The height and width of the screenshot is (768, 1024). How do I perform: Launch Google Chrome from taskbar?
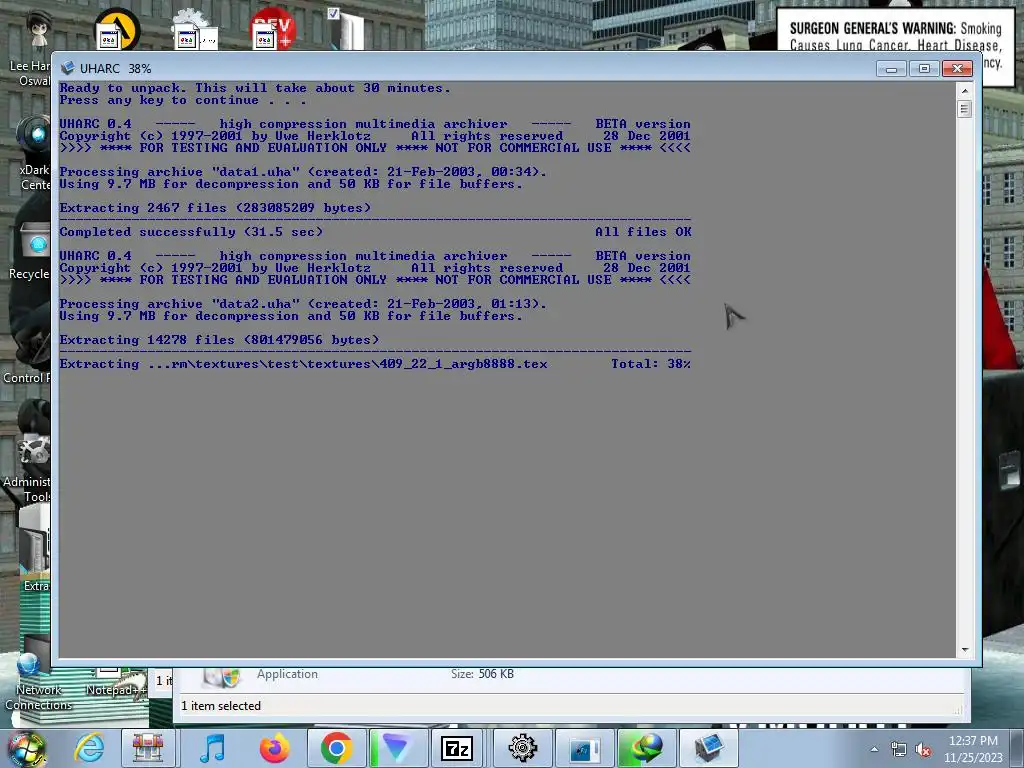click(336, 748)
